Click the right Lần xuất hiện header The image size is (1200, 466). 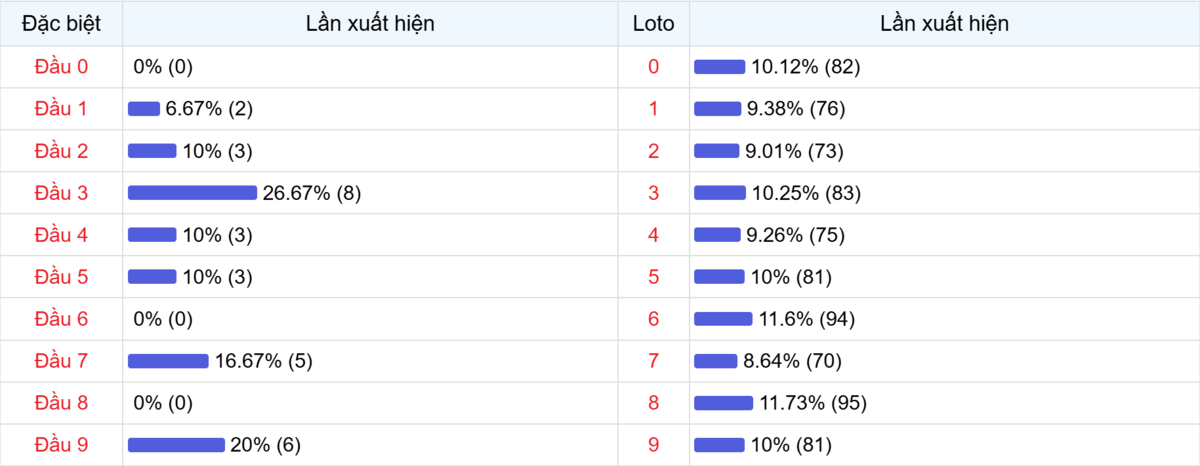click(x=944, y=24)
